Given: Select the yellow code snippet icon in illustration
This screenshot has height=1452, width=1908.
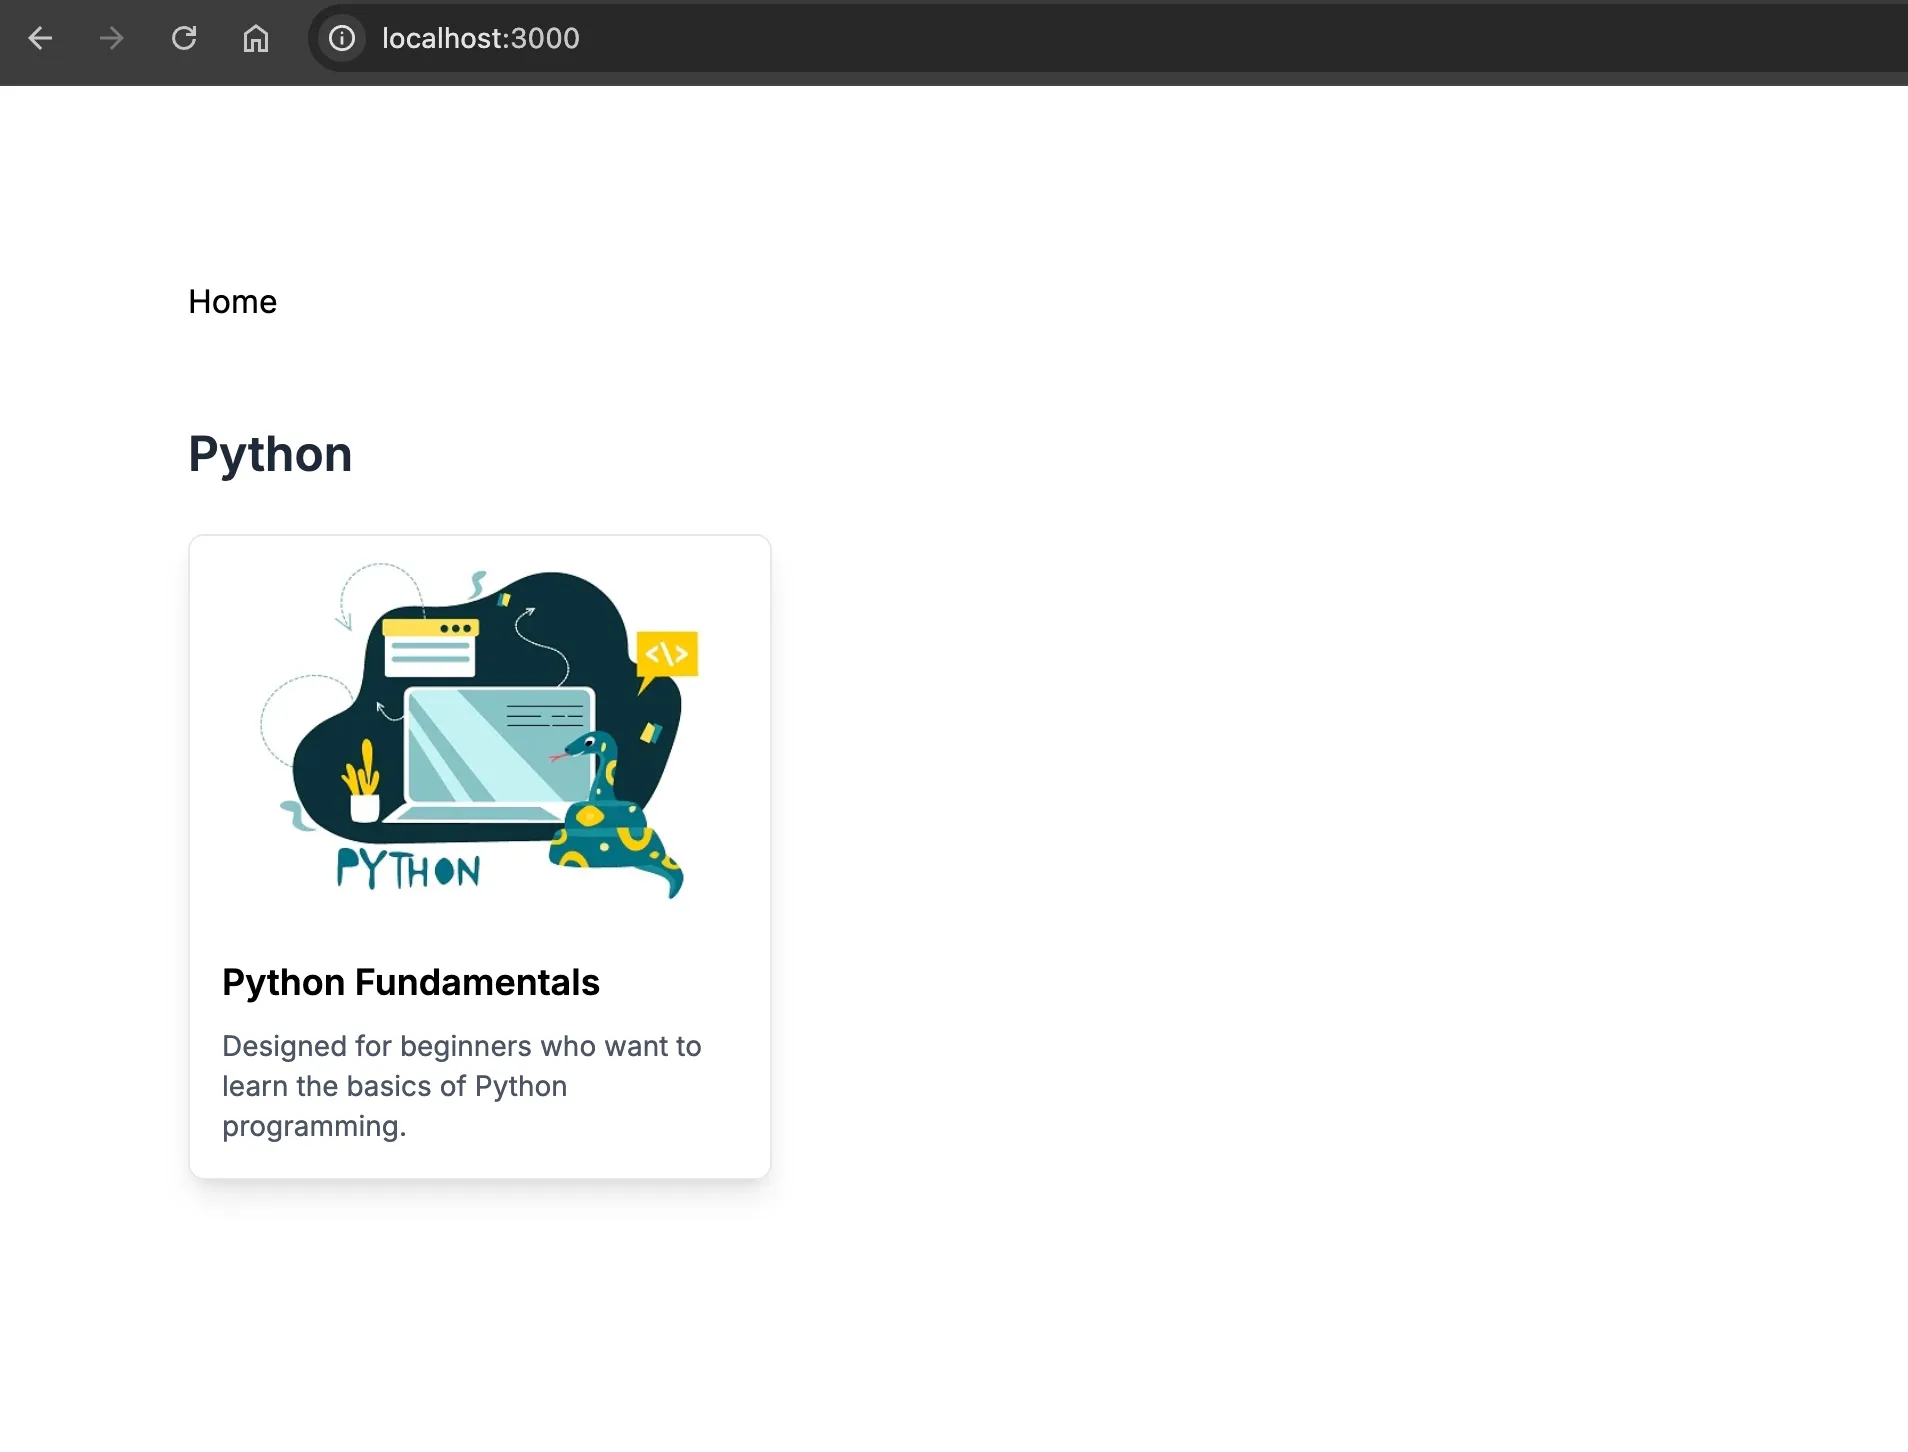Looking at the screenshot, I should click(x=666, y=654).
